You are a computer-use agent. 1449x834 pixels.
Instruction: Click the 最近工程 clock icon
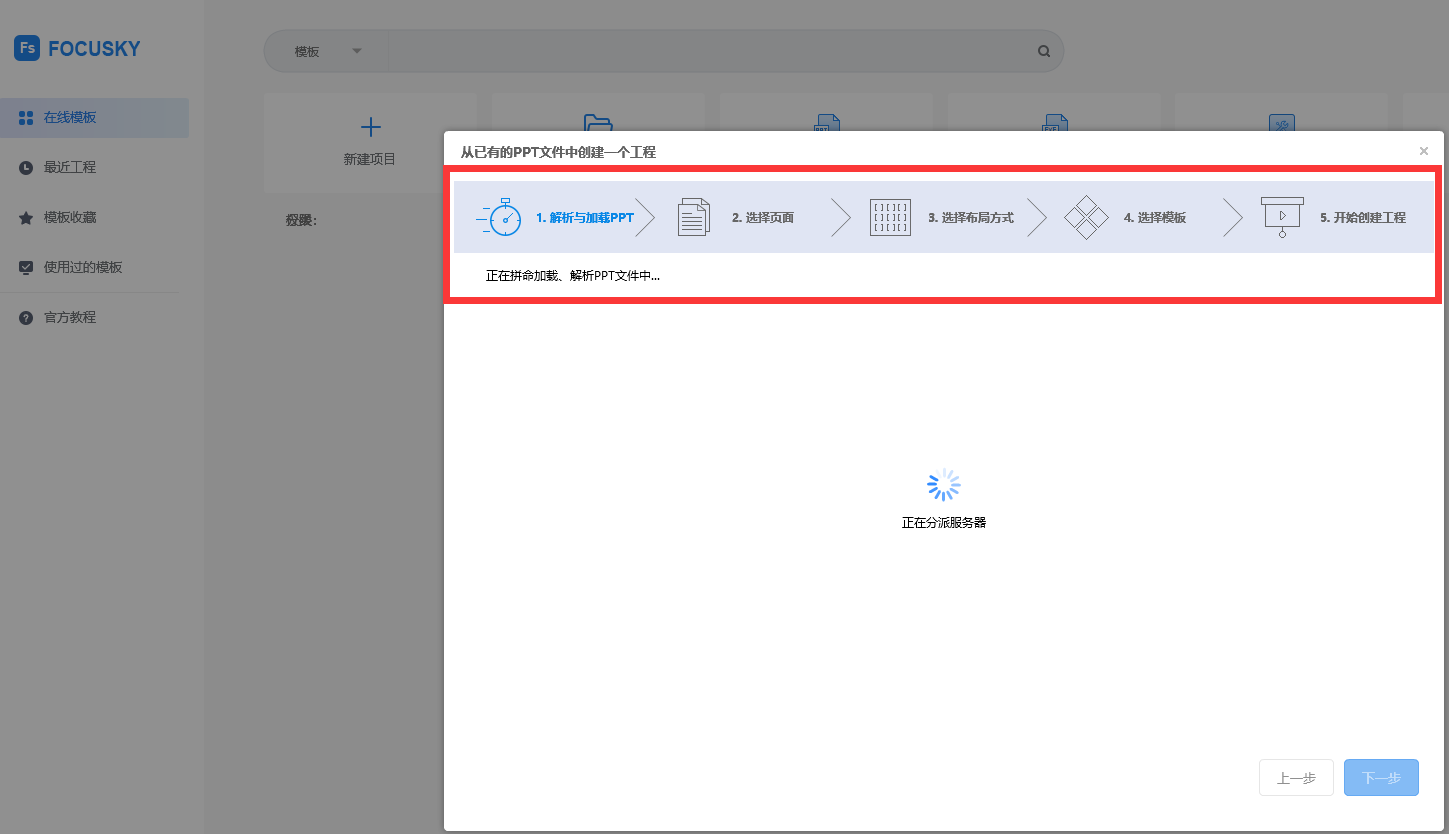[x=26, y=168]
